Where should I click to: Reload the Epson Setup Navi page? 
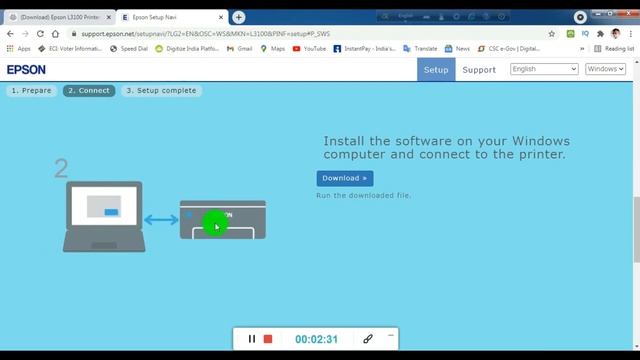click(40, 34)
